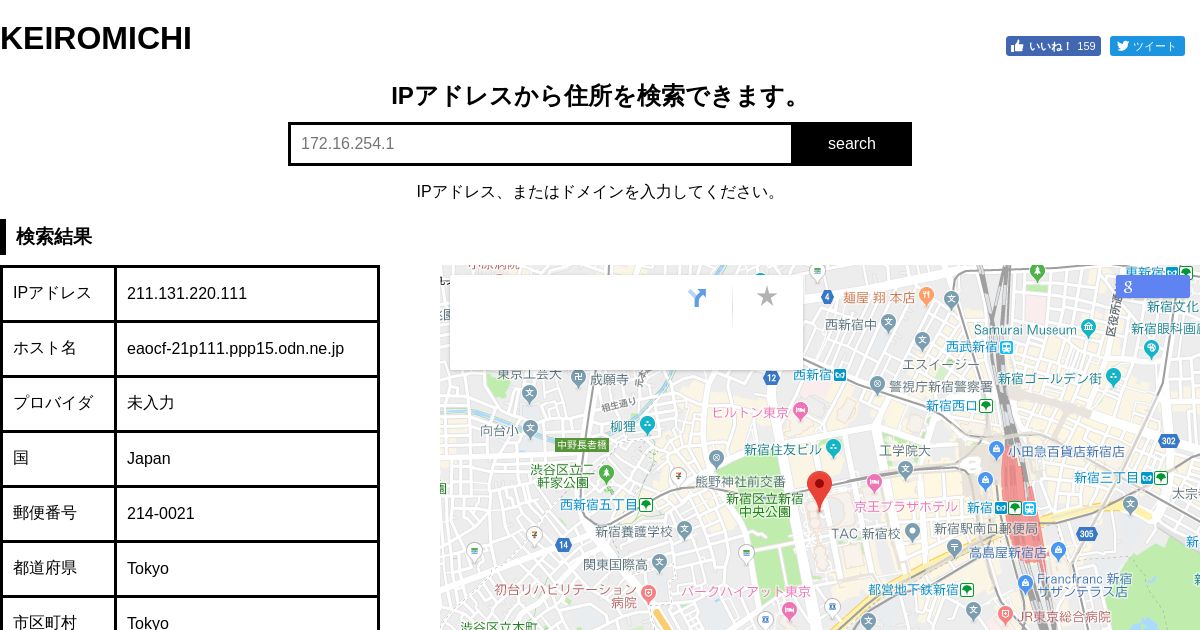Viewport: 1200px width, 630px height.
Task: Click the 新宿養護学校 school icon
Action: coord(684,530)
